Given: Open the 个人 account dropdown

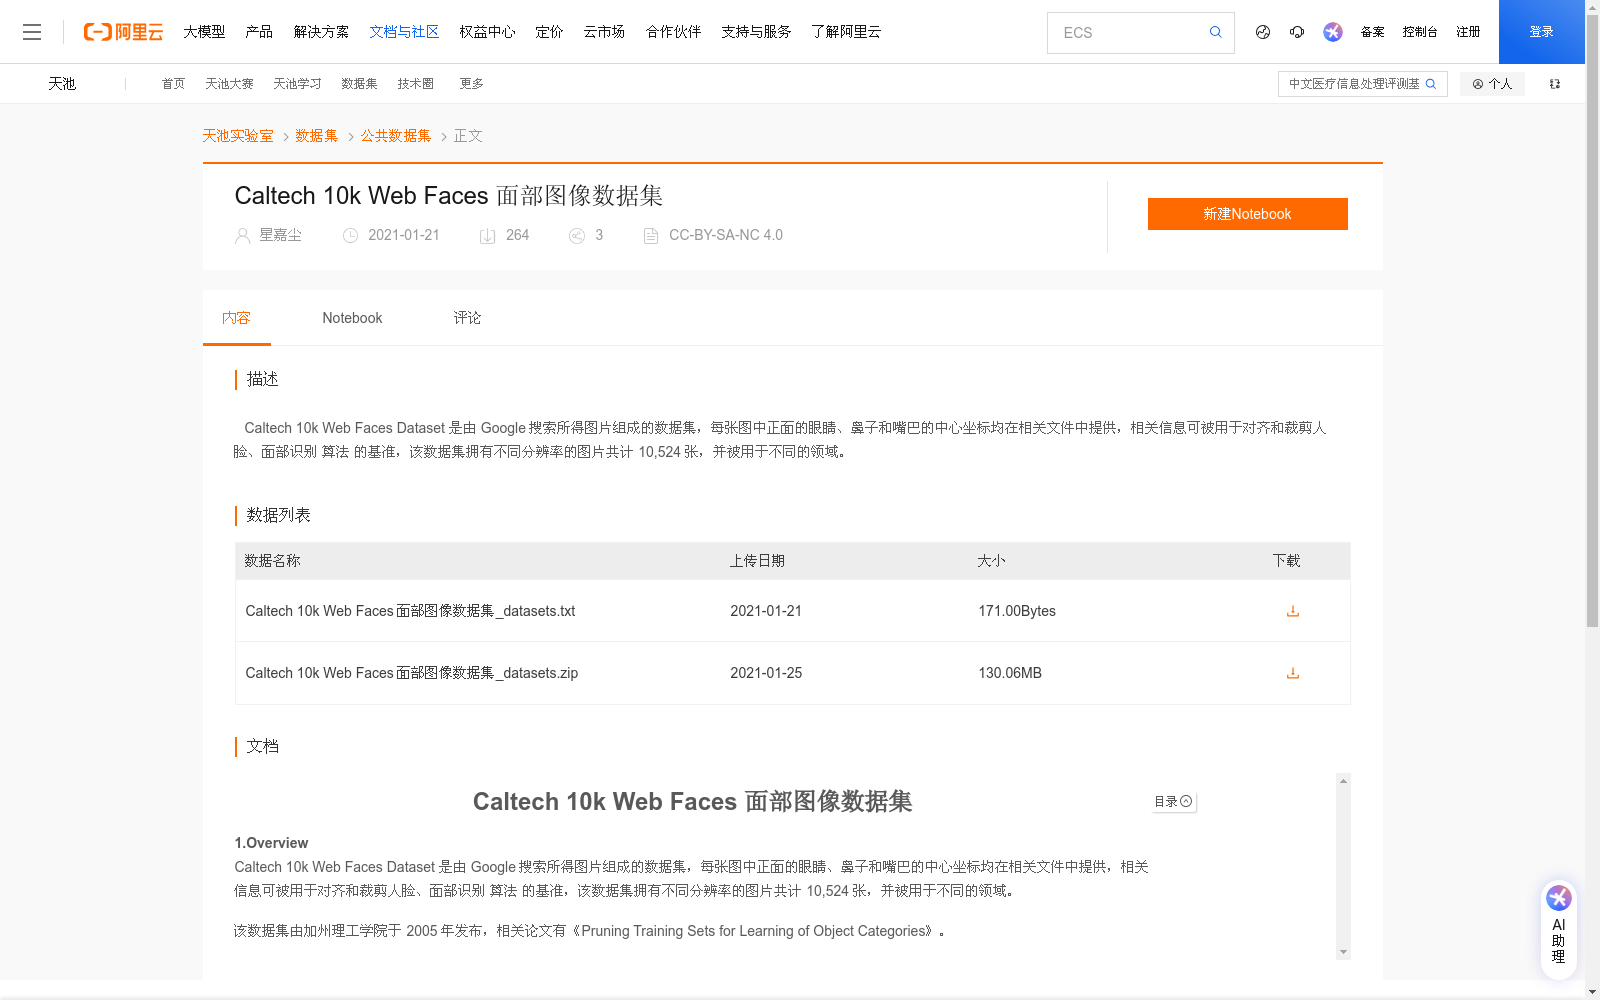Looking at the screenshot, I should (1492, 84).
